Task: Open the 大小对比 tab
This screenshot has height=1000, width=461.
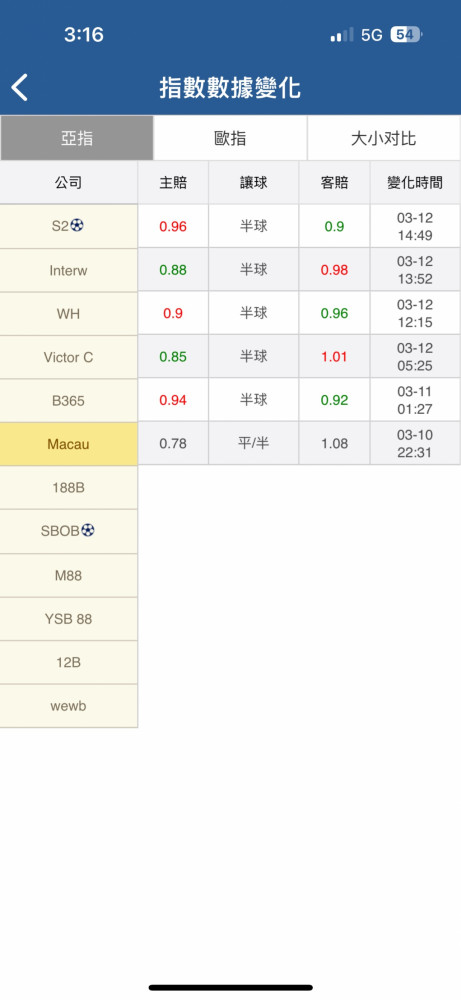Action: (x=384, y=138)
